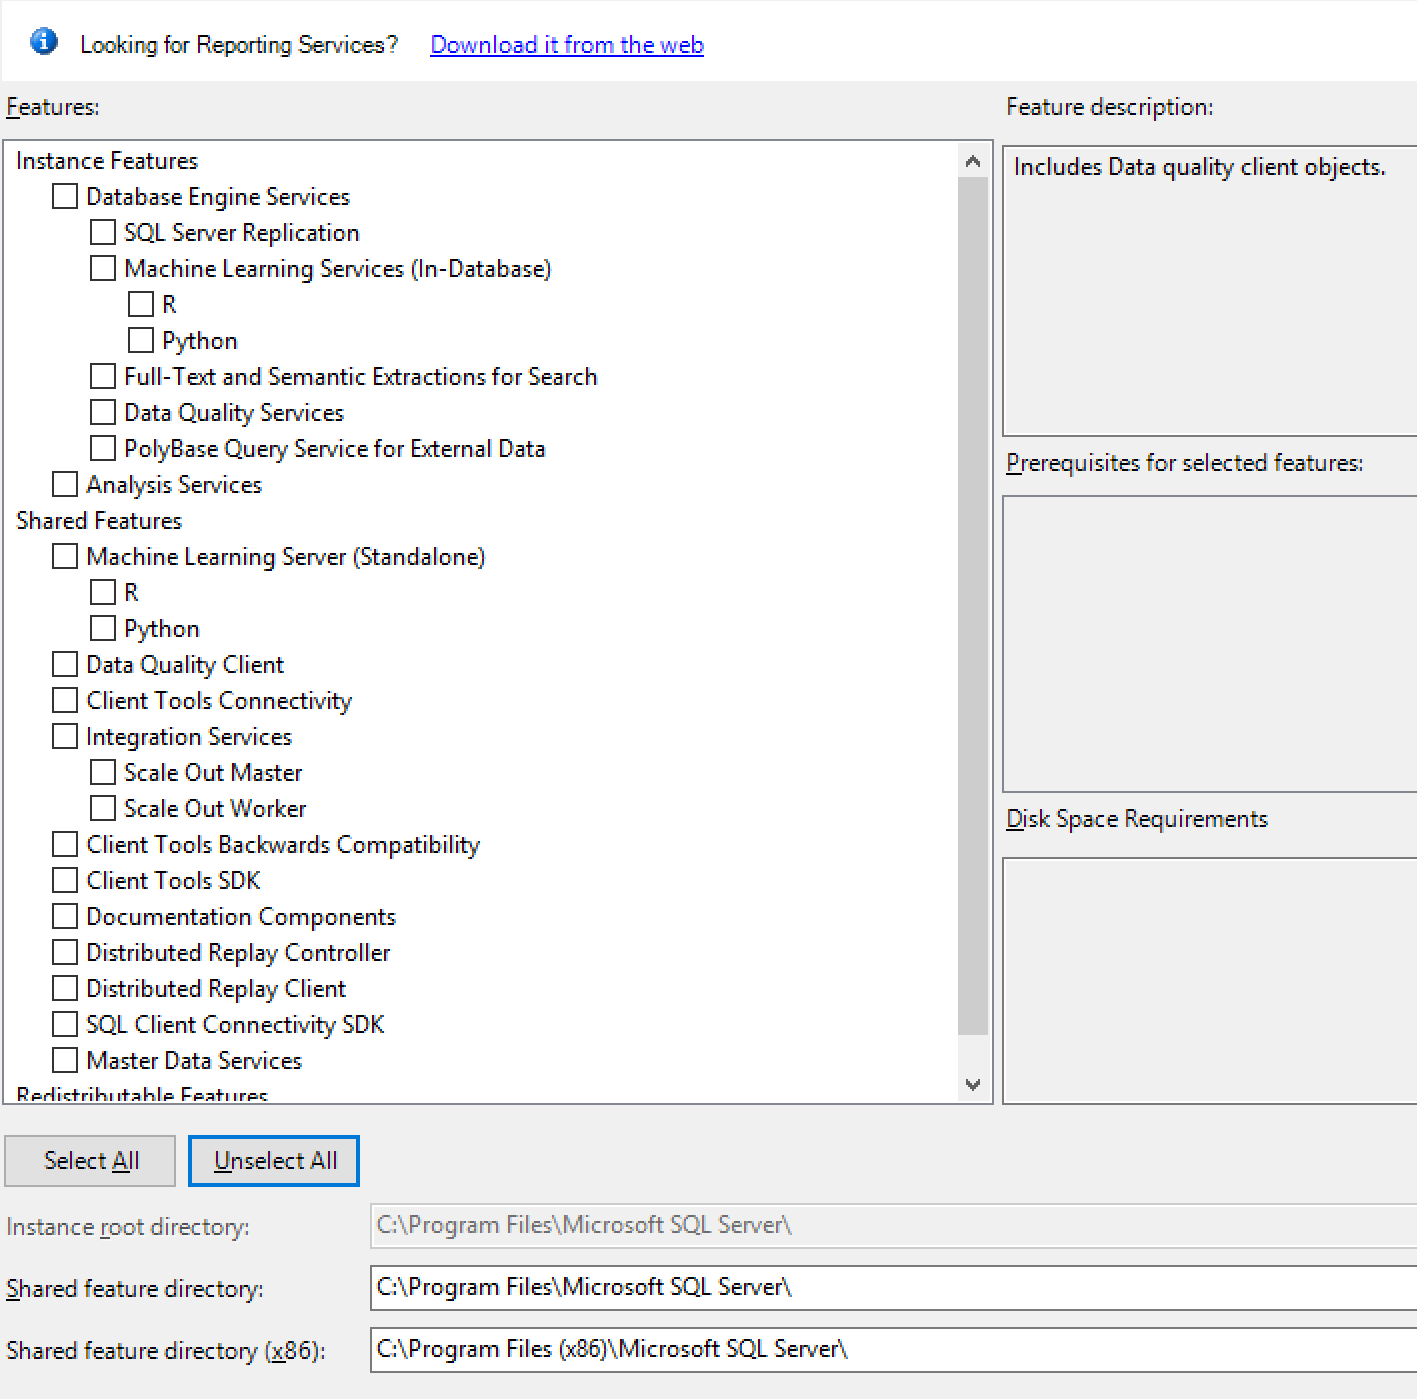Enable SQL Server Replication checkbox
Image resolution: width=1417 pixels, height=1399 pixels.
[x=103, y=232]
